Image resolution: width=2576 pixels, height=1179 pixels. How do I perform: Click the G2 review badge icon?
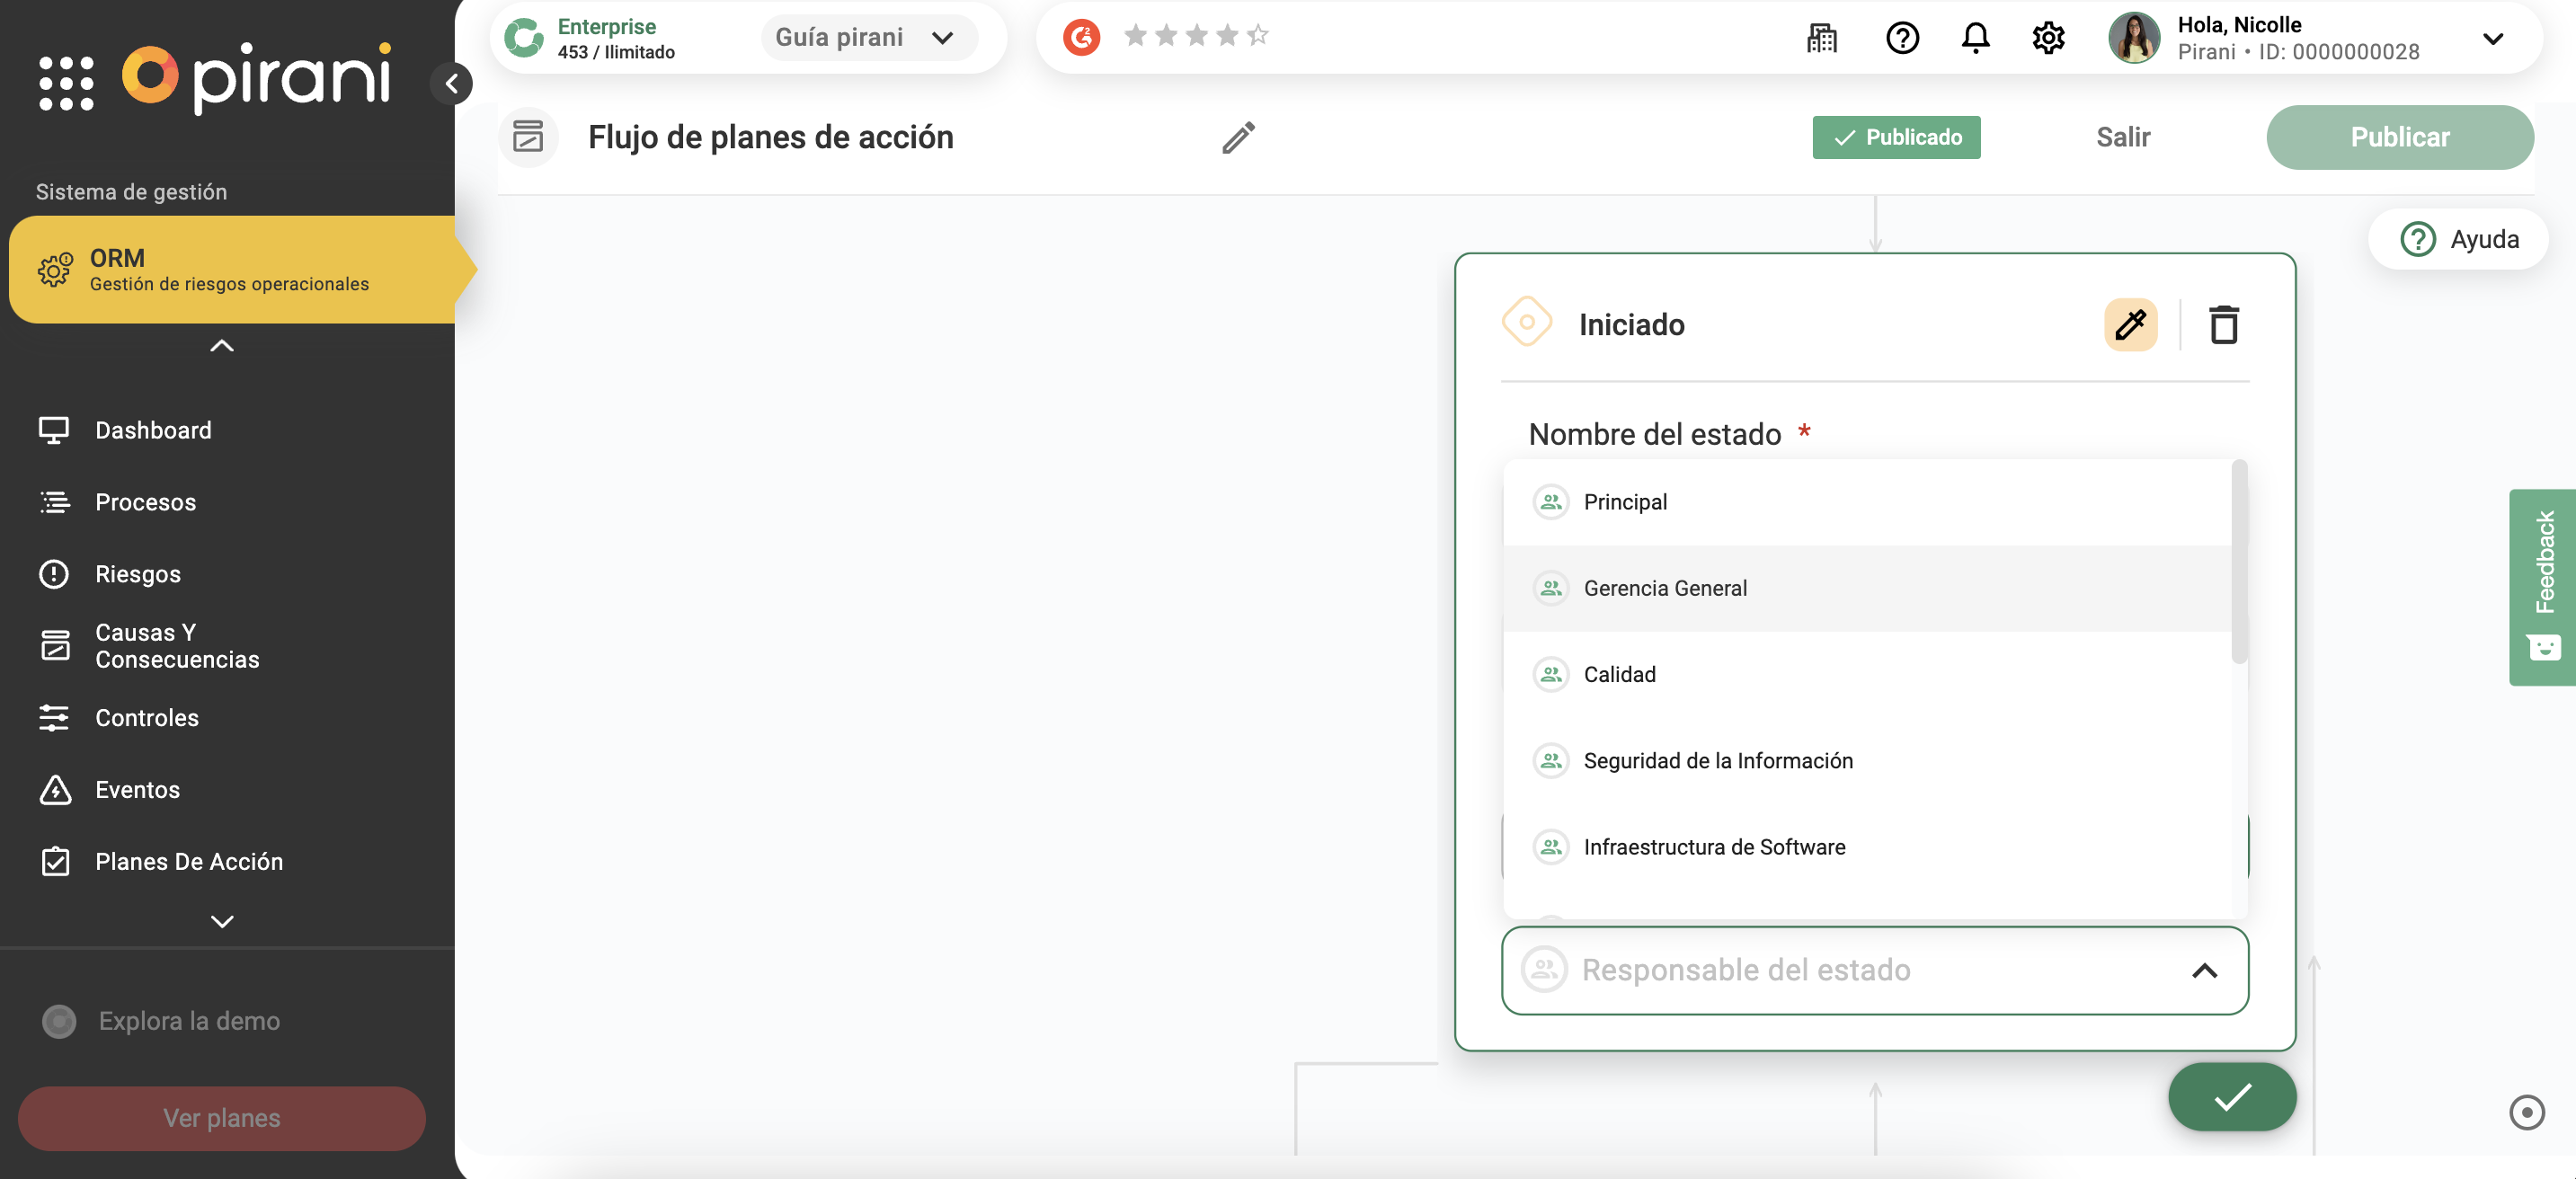point(1081,37)
